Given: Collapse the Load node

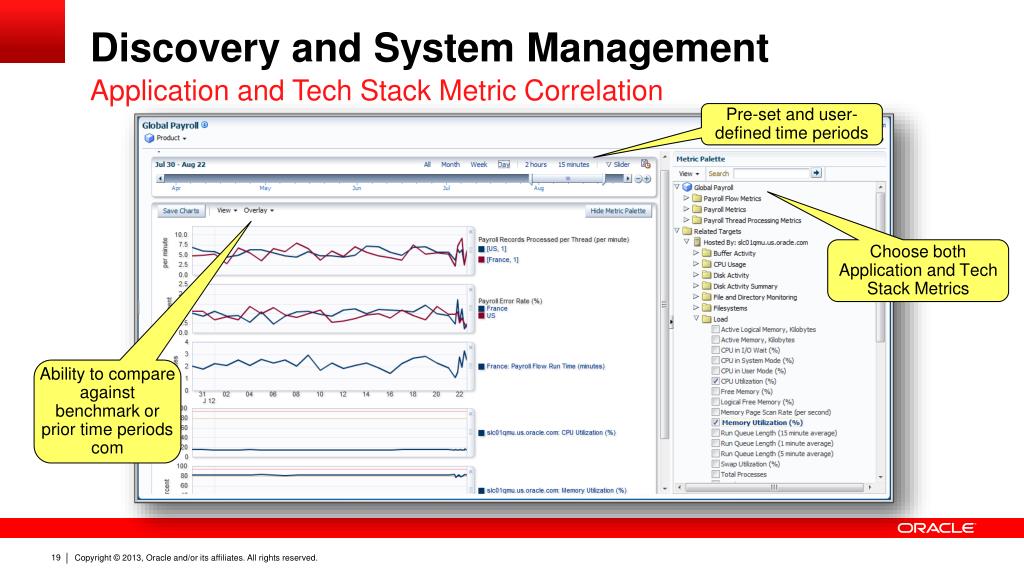Looking at the screenshot, I should [696, 319].
